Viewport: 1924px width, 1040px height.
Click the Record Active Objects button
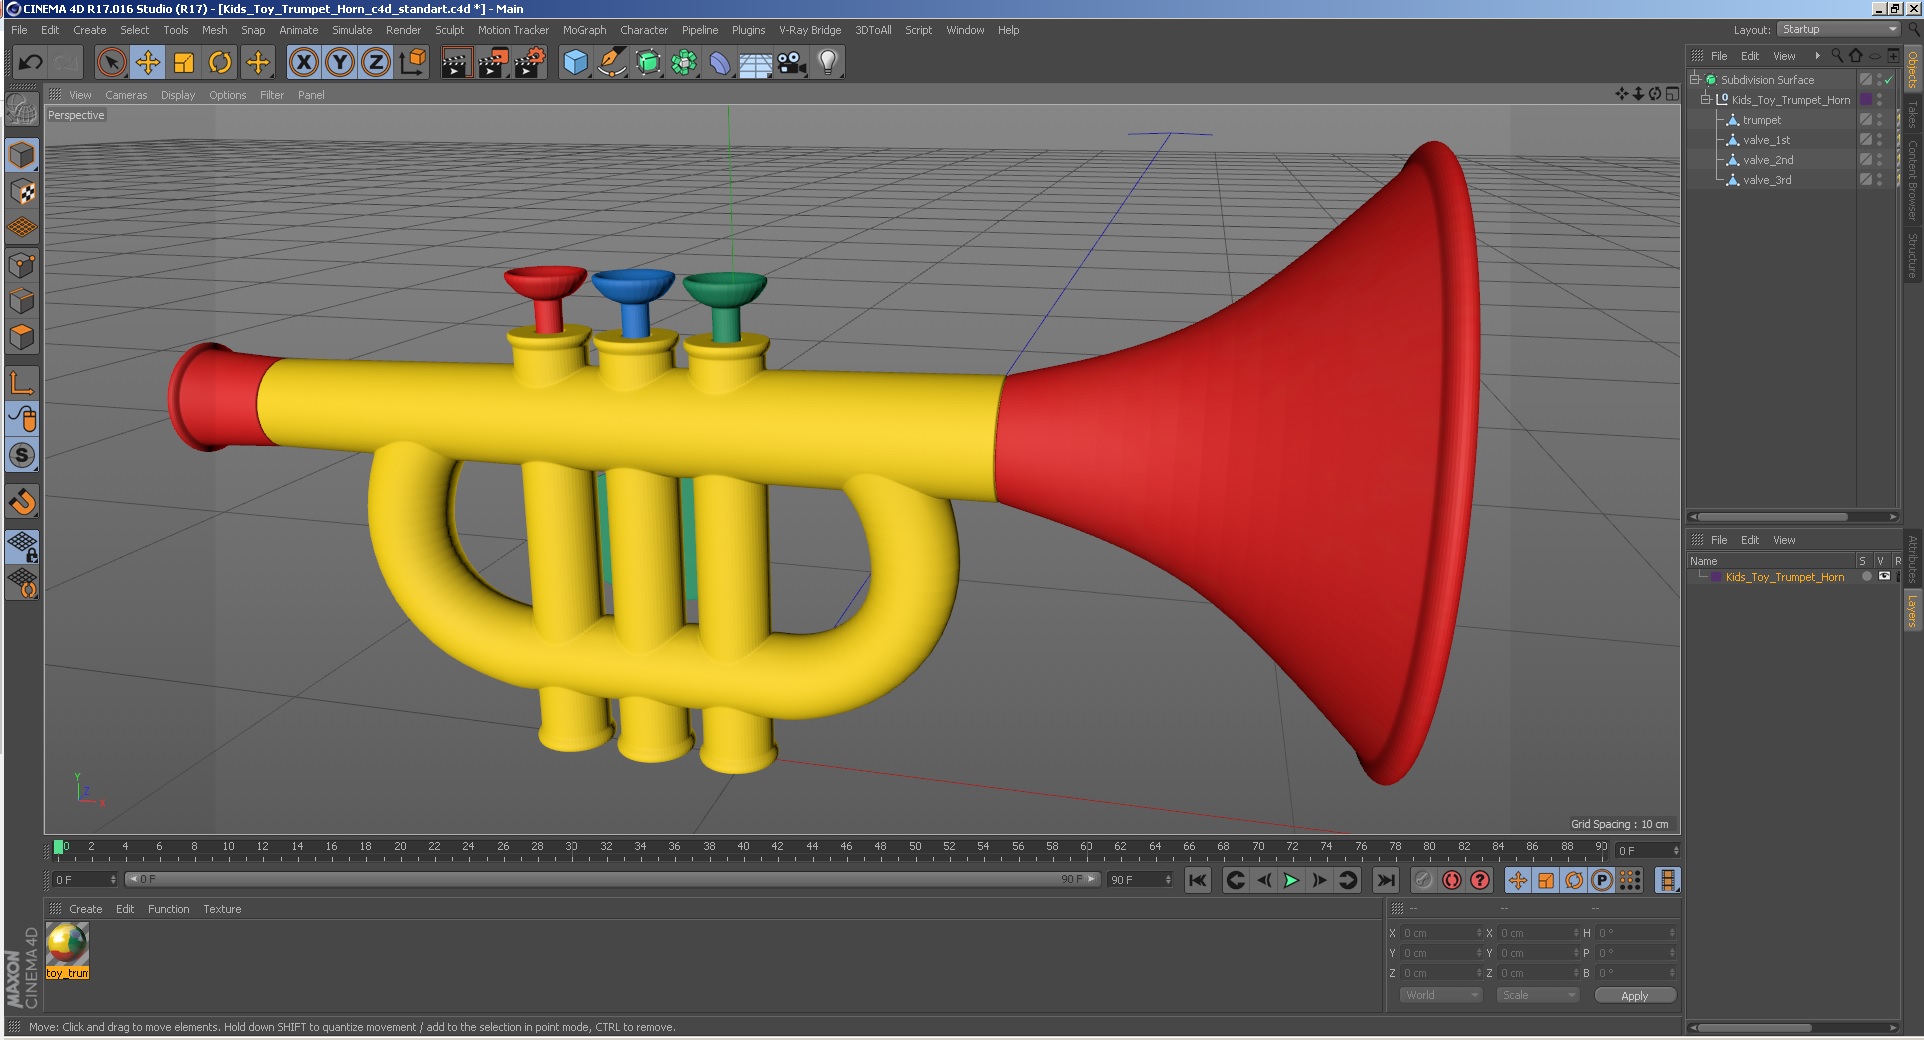[x=1424, y=880]
